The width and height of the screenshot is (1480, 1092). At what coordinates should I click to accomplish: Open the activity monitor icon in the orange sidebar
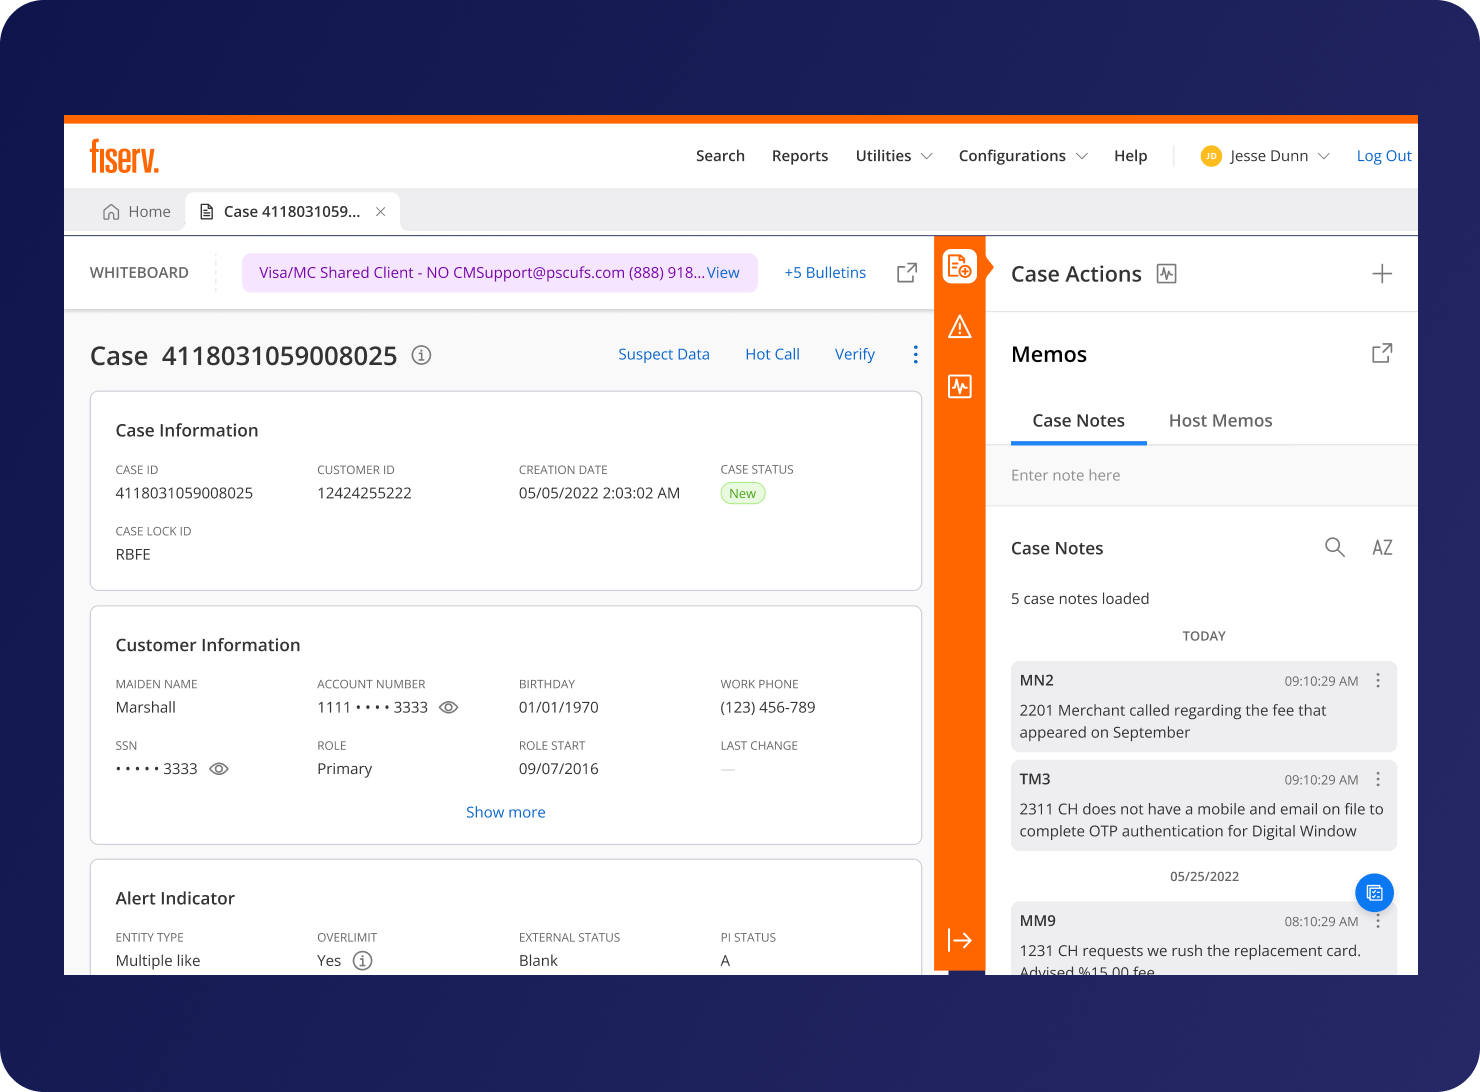[959, 387]
